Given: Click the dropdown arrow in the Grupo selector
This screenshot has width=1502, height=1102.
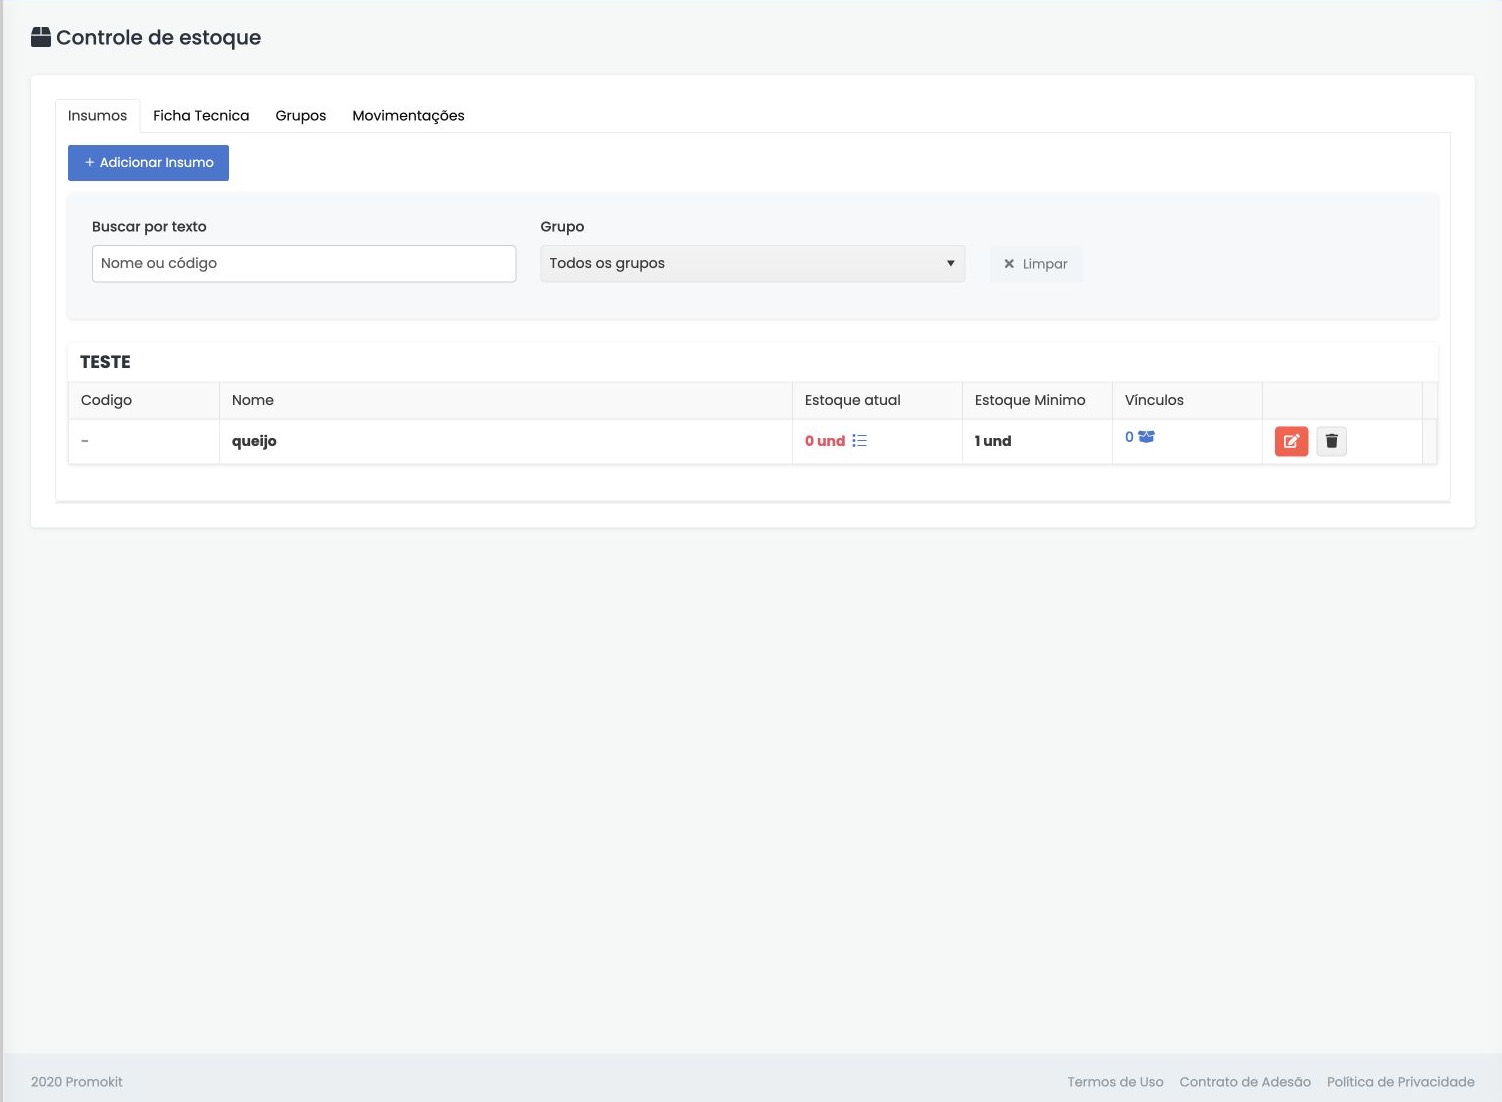Looking at the screenshot, I should [950, 264].
